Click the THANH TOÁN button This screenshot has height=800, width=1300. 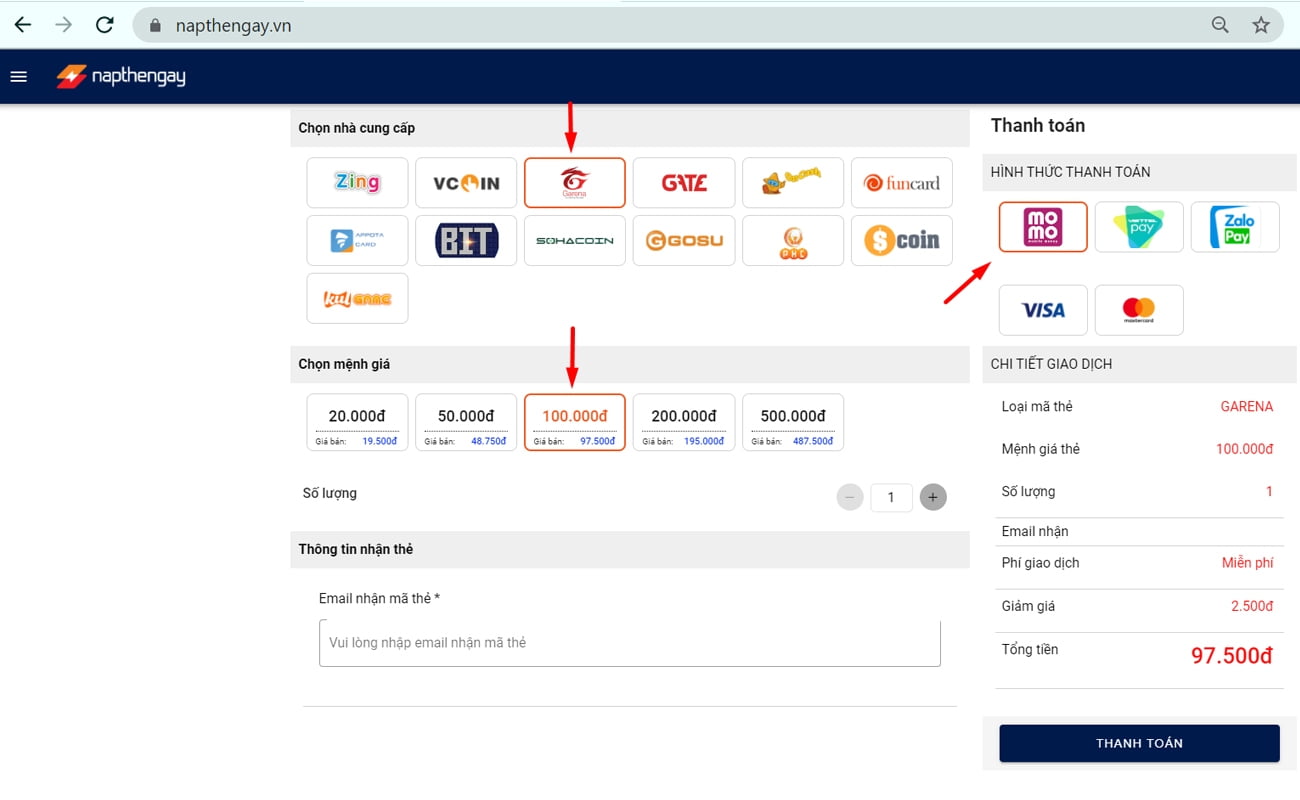pos(1139,743)
